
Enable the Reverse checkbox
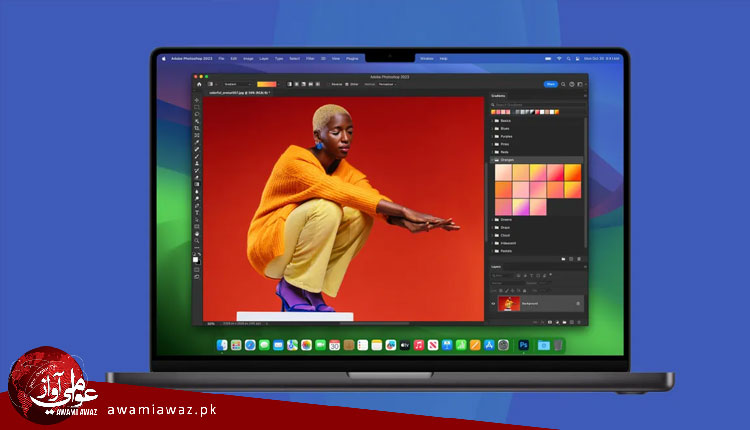pos(329,84)
